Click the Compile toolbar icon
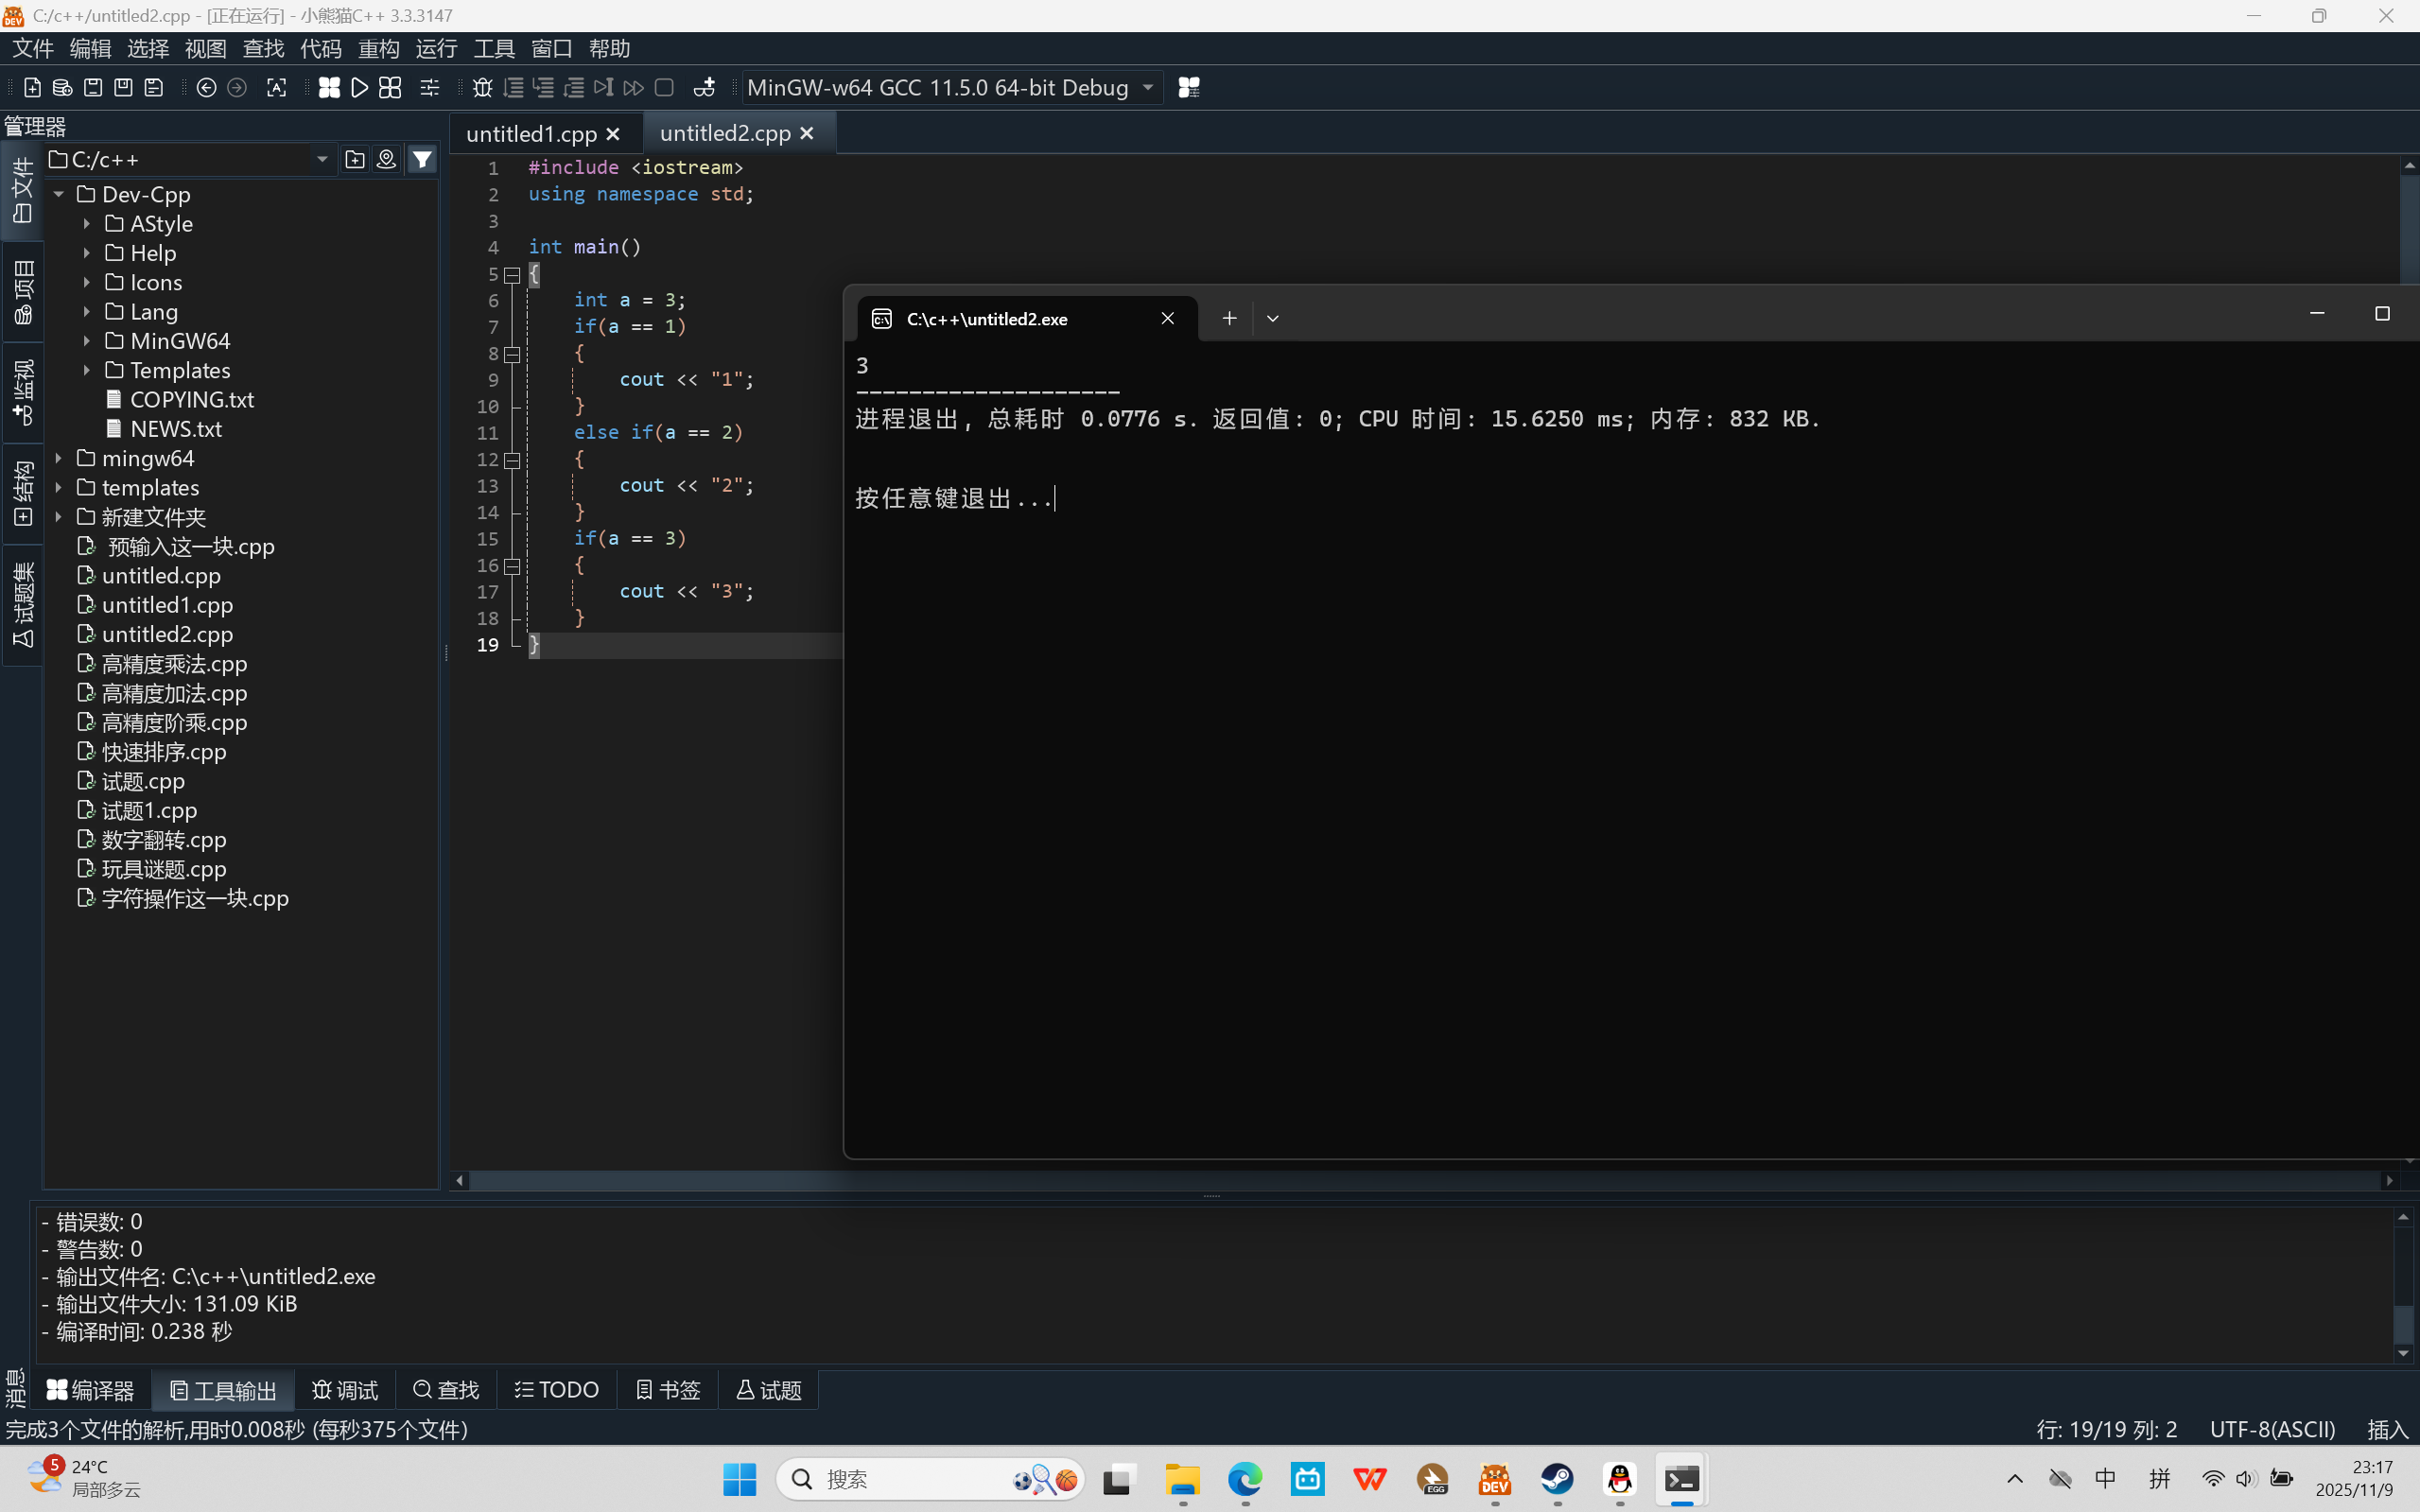 pos(329,88)
